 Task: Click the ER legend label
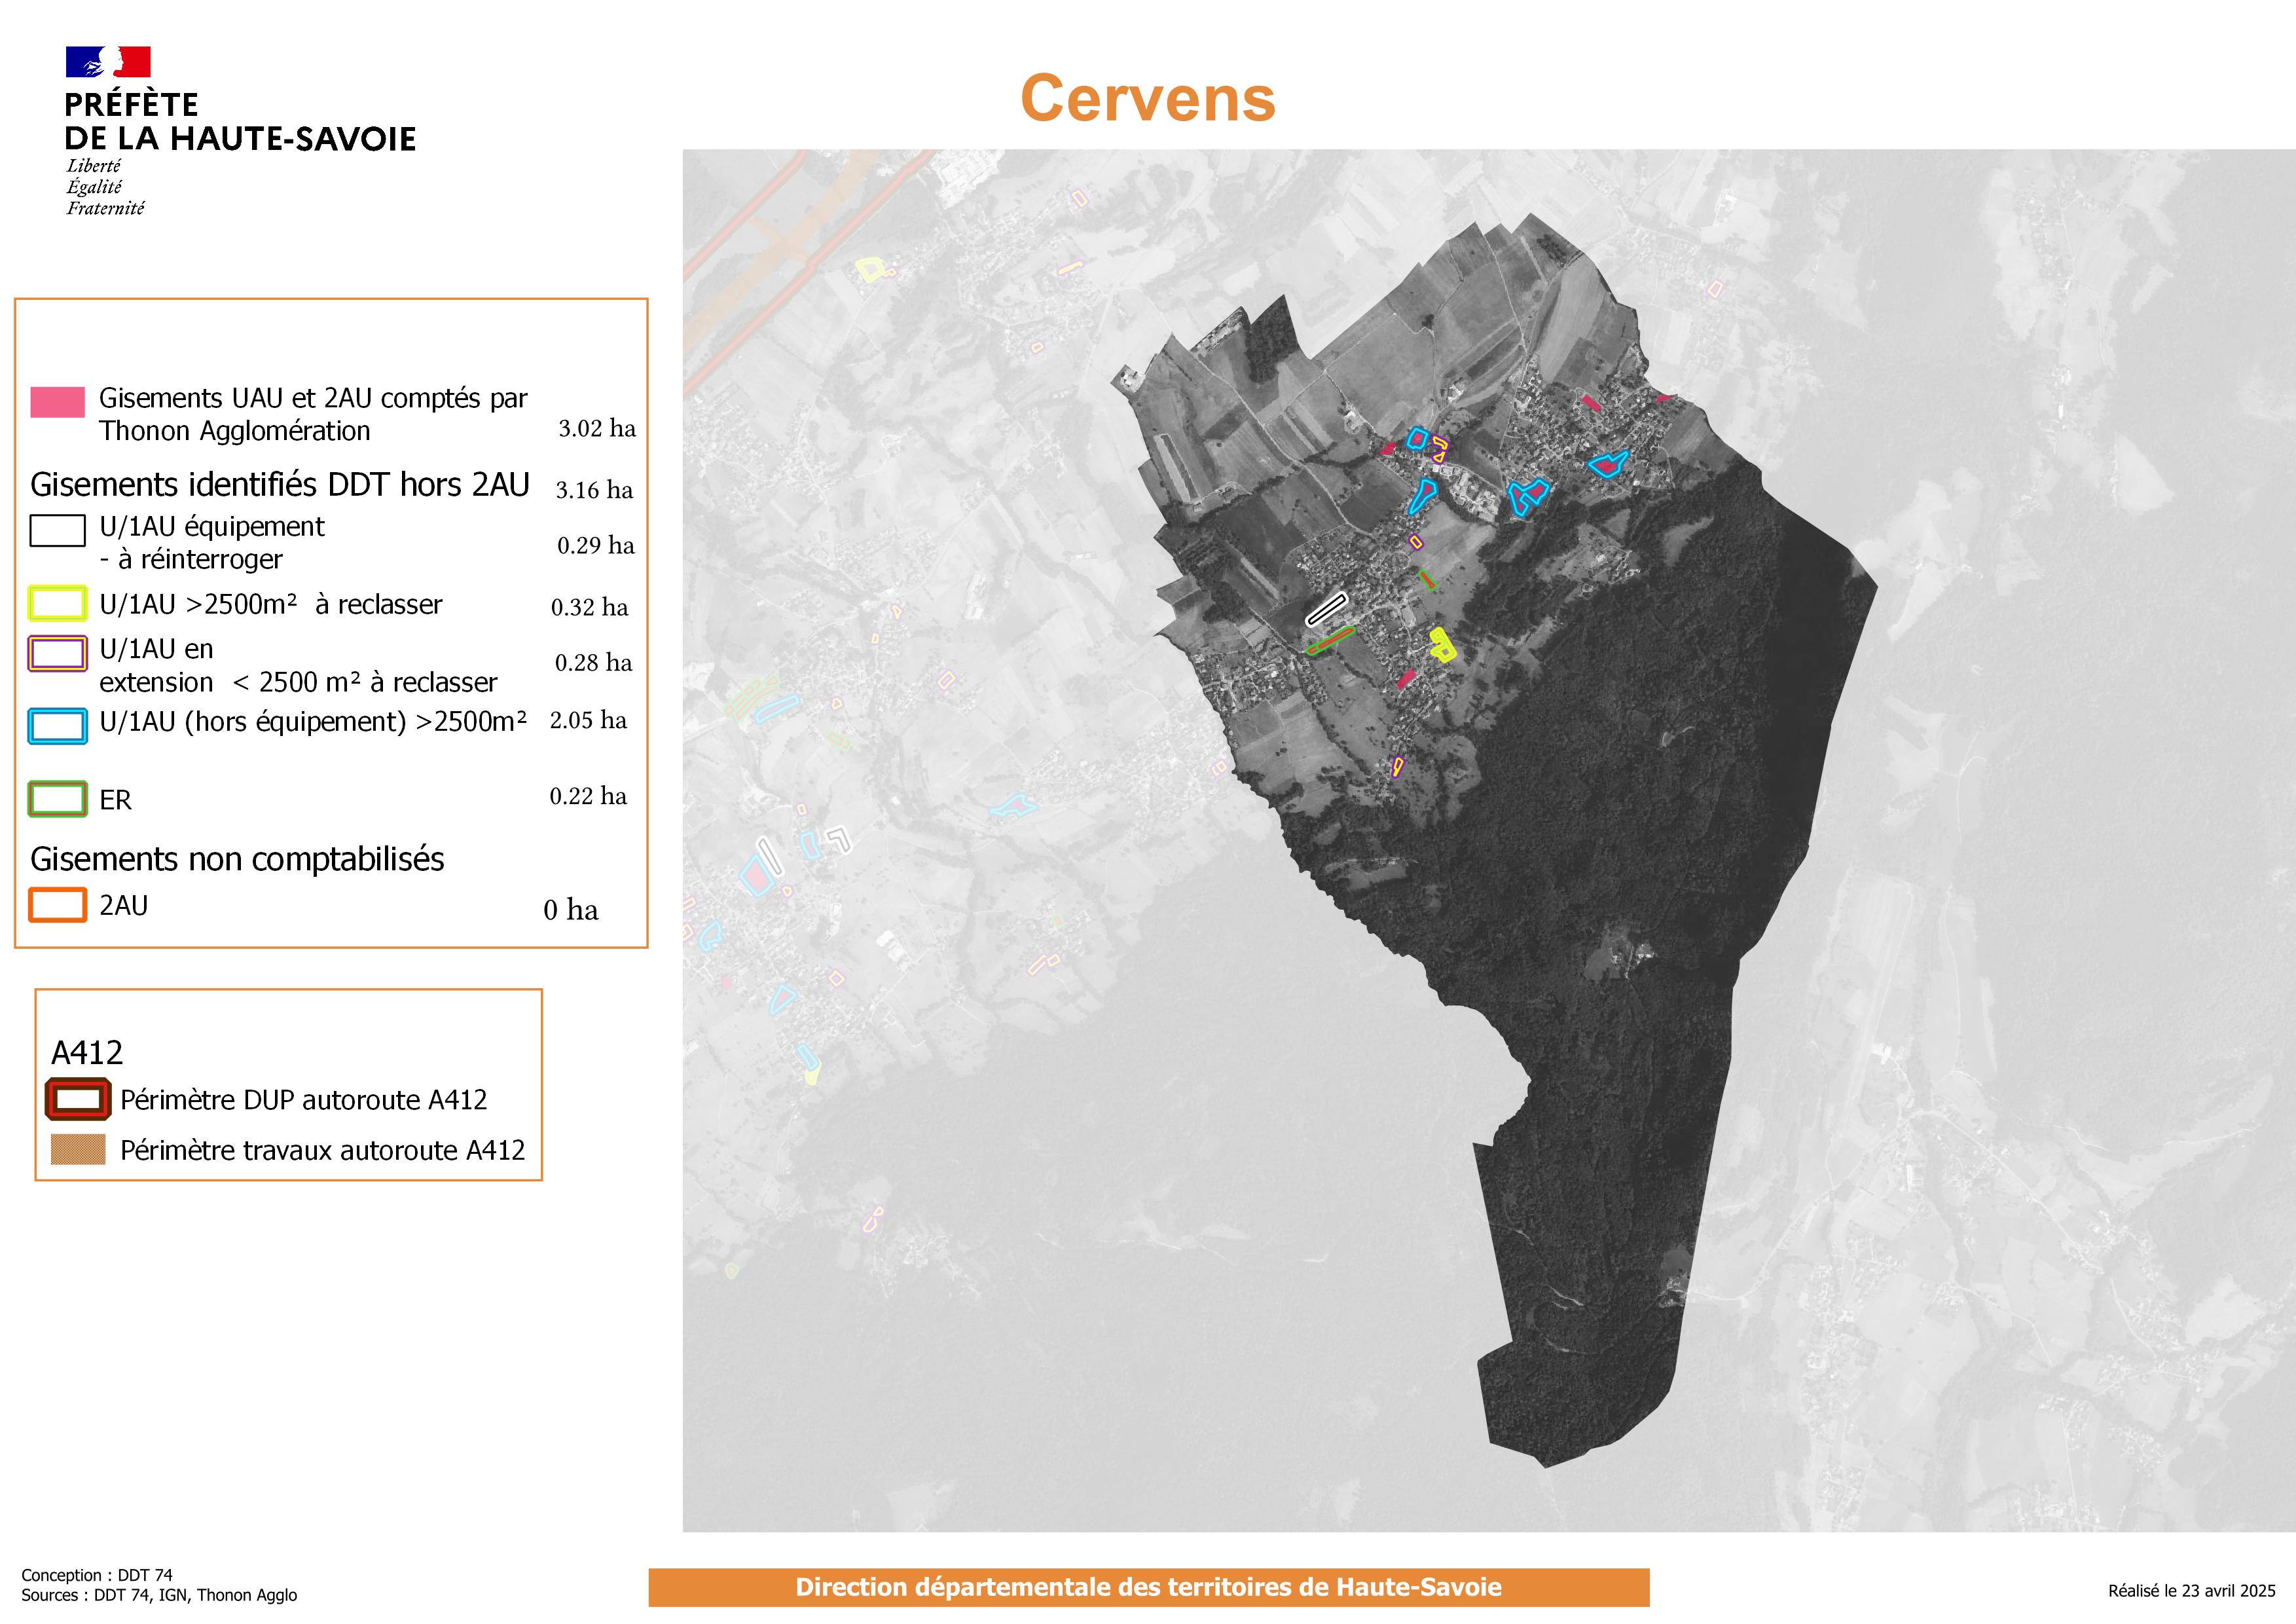click(115, 800)
